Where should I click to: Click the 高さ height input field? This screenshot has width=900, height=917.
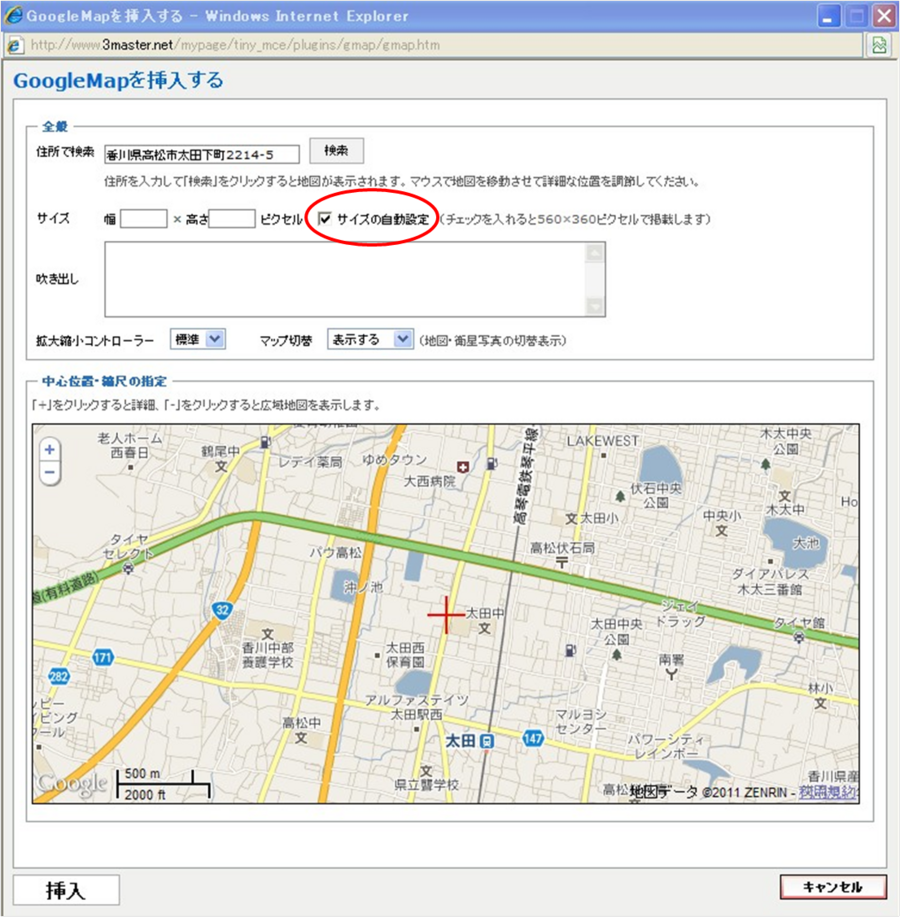coord(232,219)
